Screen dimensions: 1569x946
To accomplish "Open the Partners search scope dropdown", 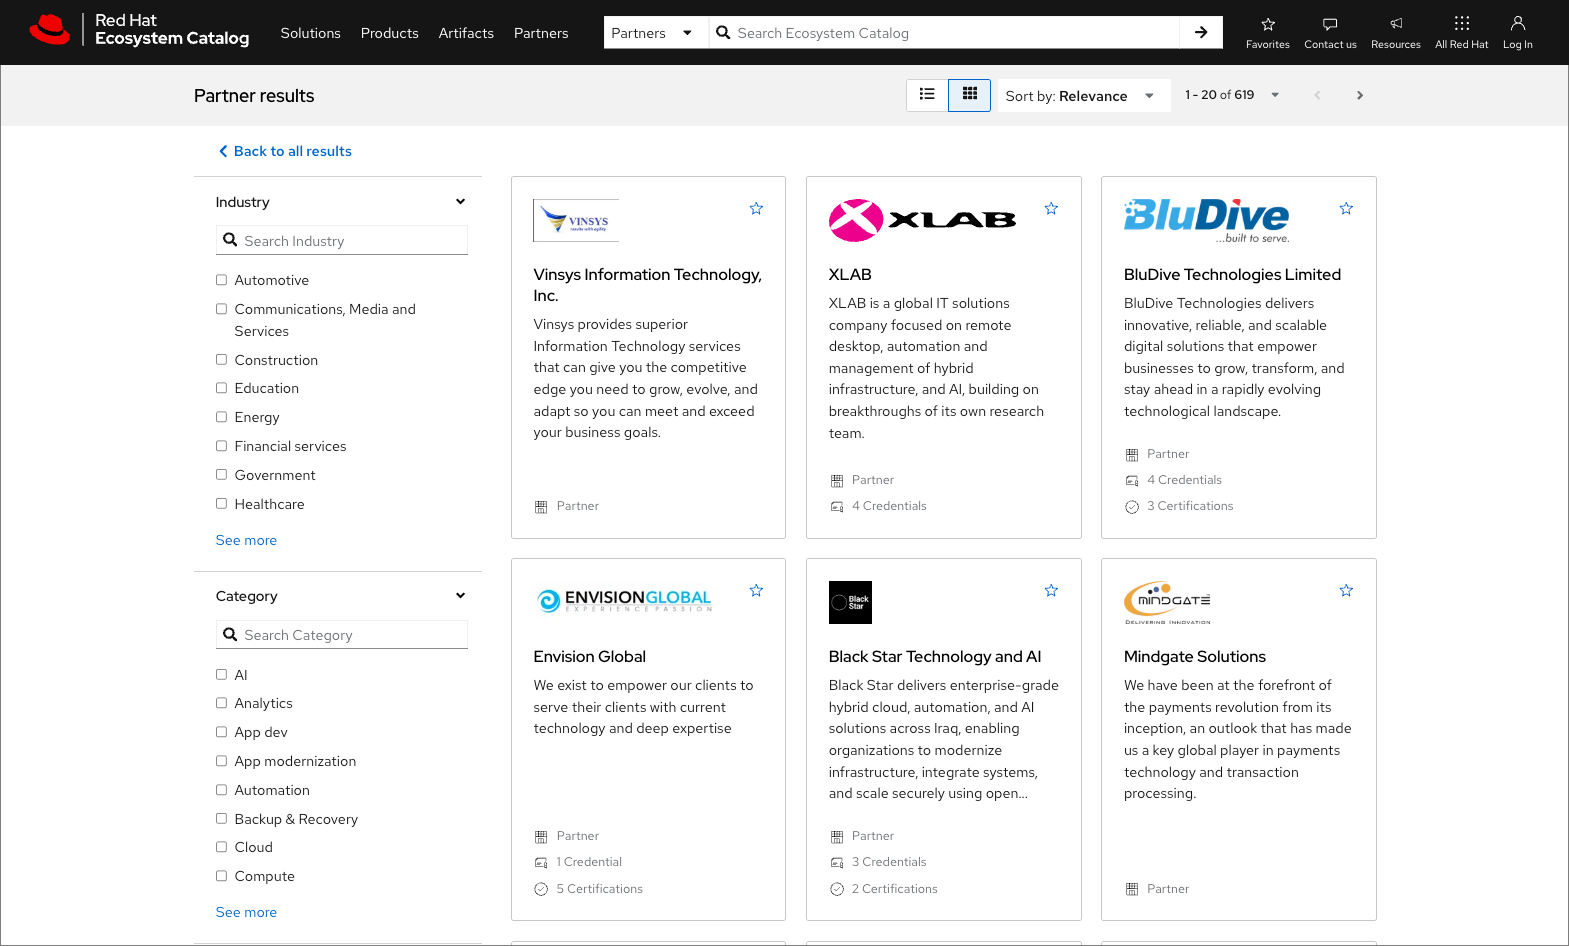I will pyautogui.click(x=655, y=32).
